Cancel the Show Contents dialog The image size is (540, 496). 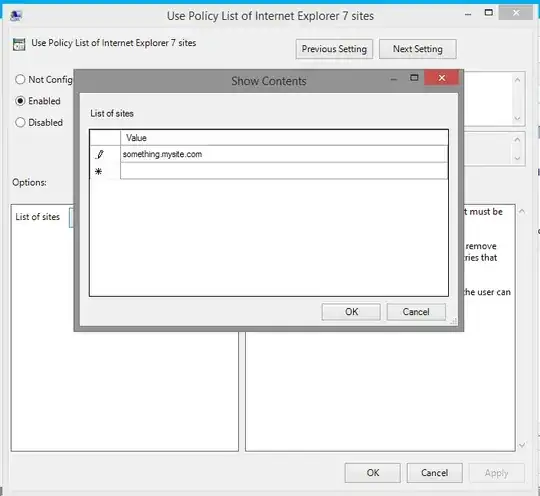416,312
